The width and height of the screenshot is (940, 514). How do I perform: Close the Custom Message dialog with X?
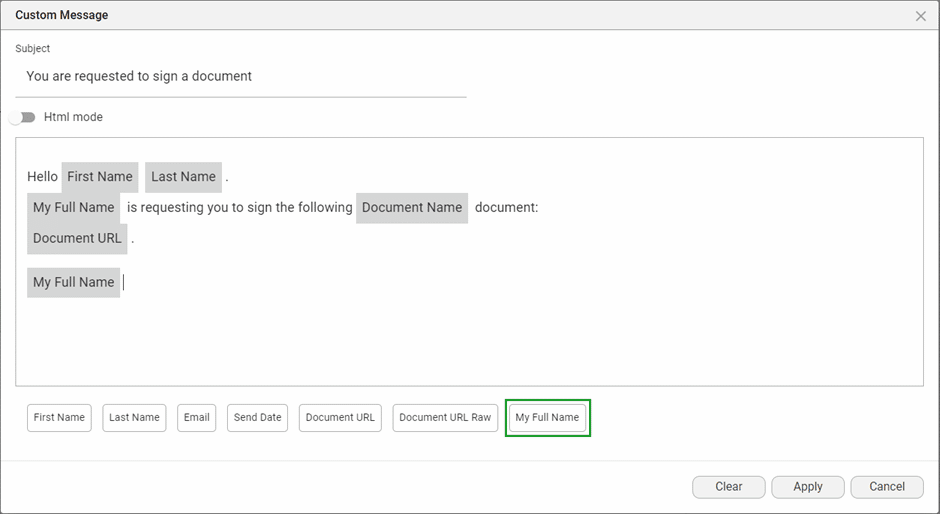click(x=920, y=16)
